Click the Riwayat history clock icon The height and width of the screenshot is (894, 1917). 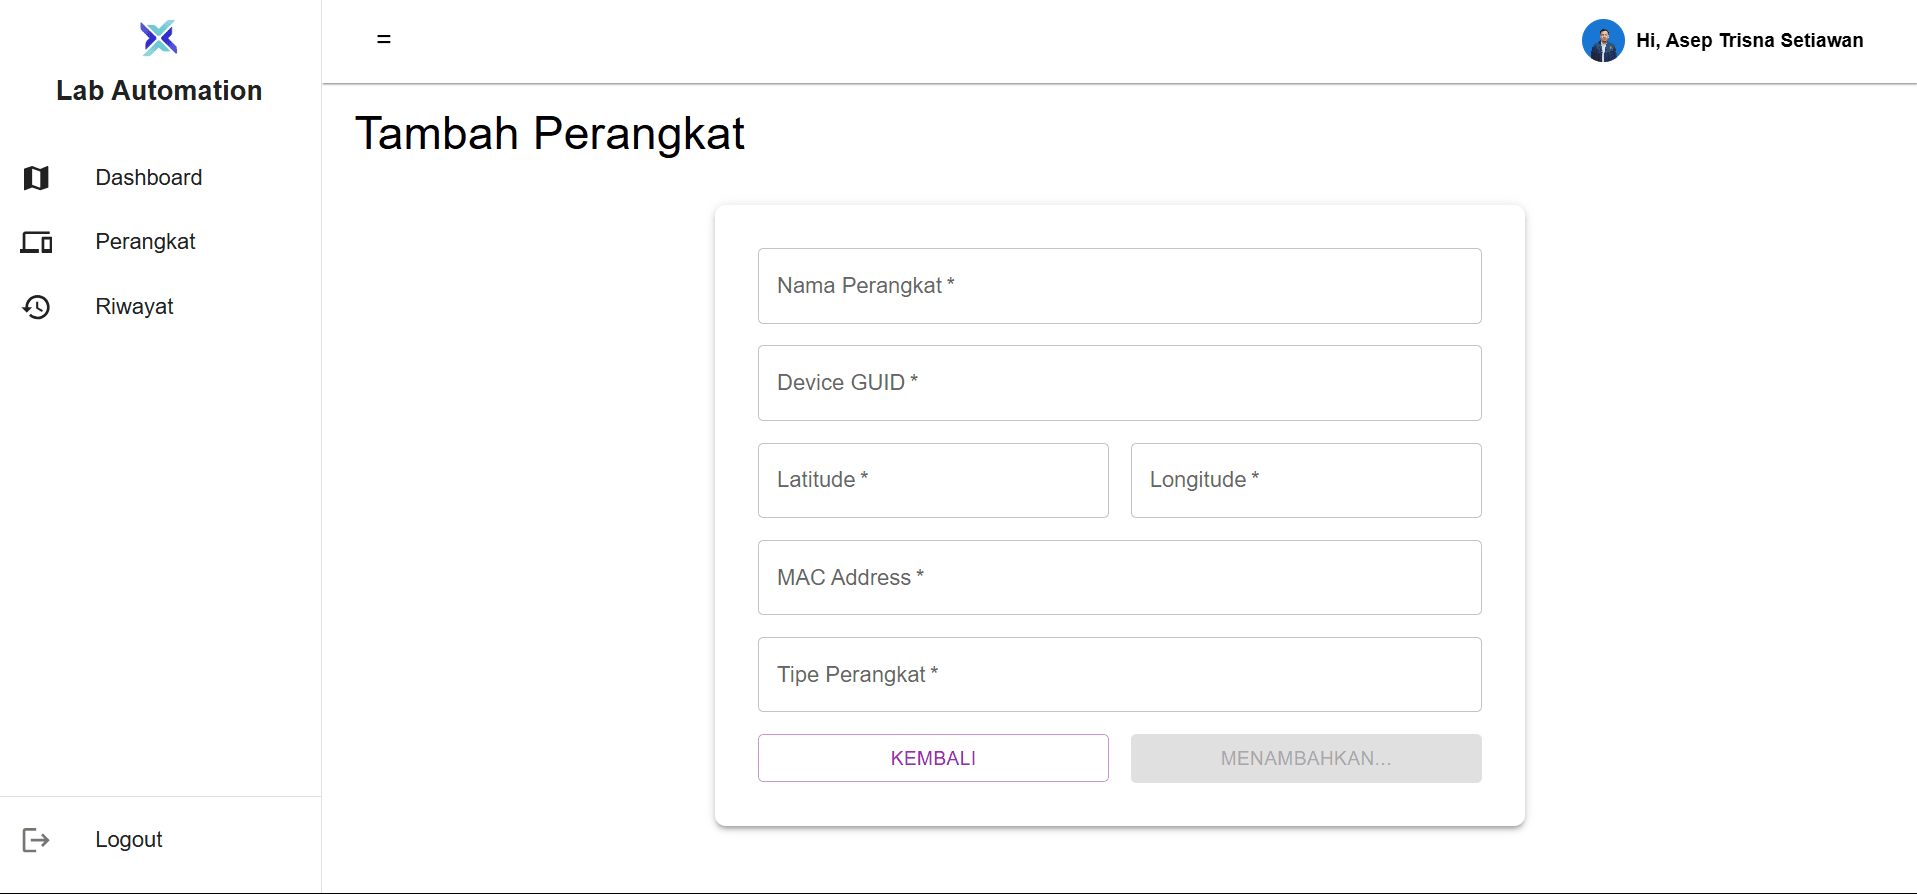coord(36,307)
